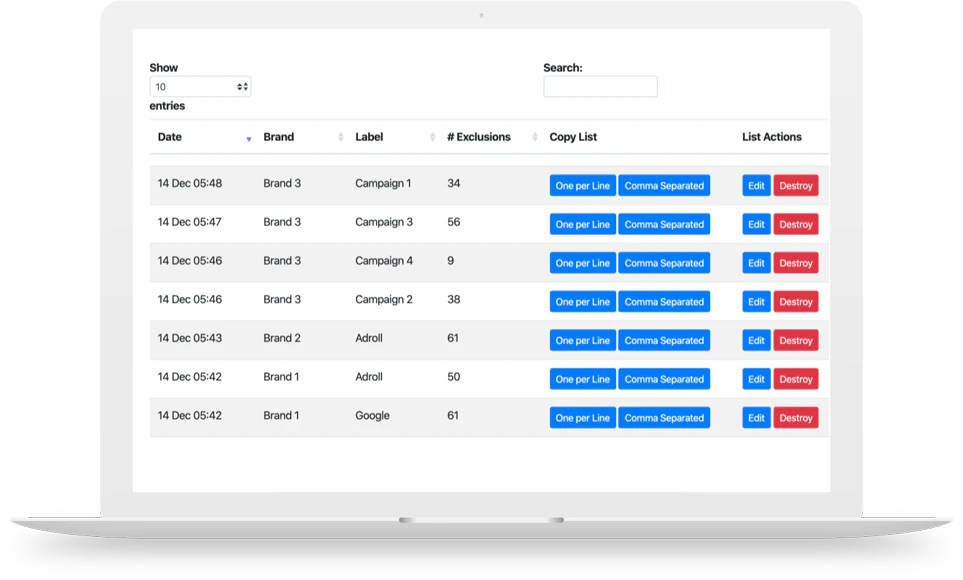The height and width of the screenshot is (580, 963).
Task: Copy Campaign 2 list one per line
Action: (x=582, y=302)
